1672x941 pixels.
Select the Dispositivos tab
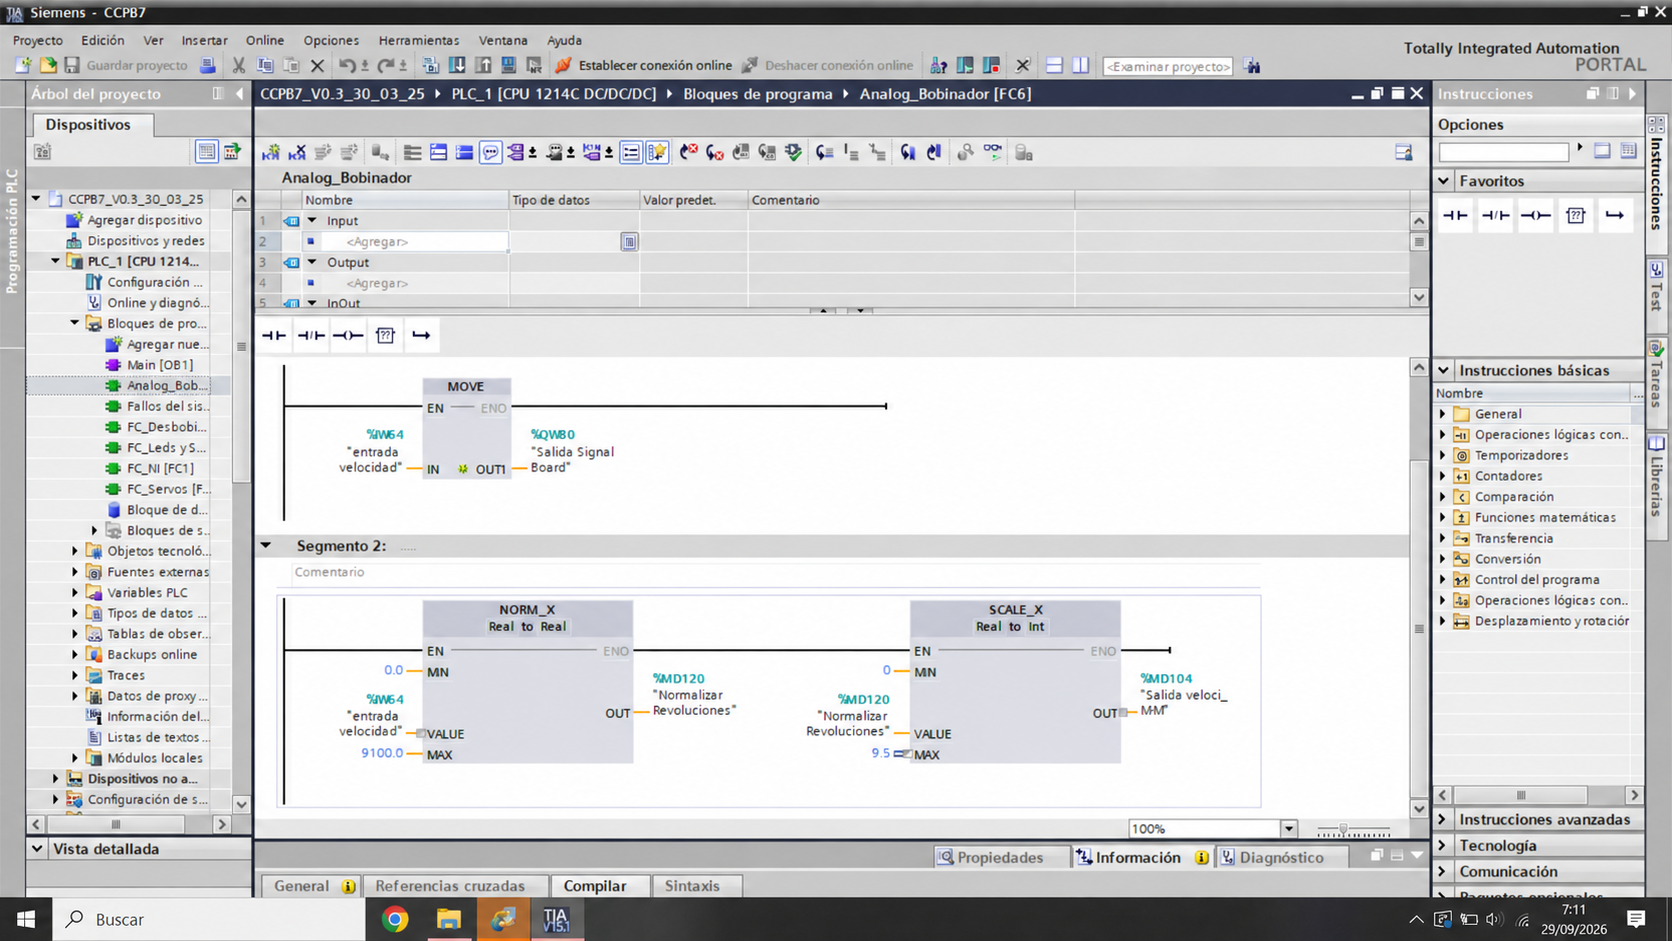pyautogui.click(x=88, y=124)
